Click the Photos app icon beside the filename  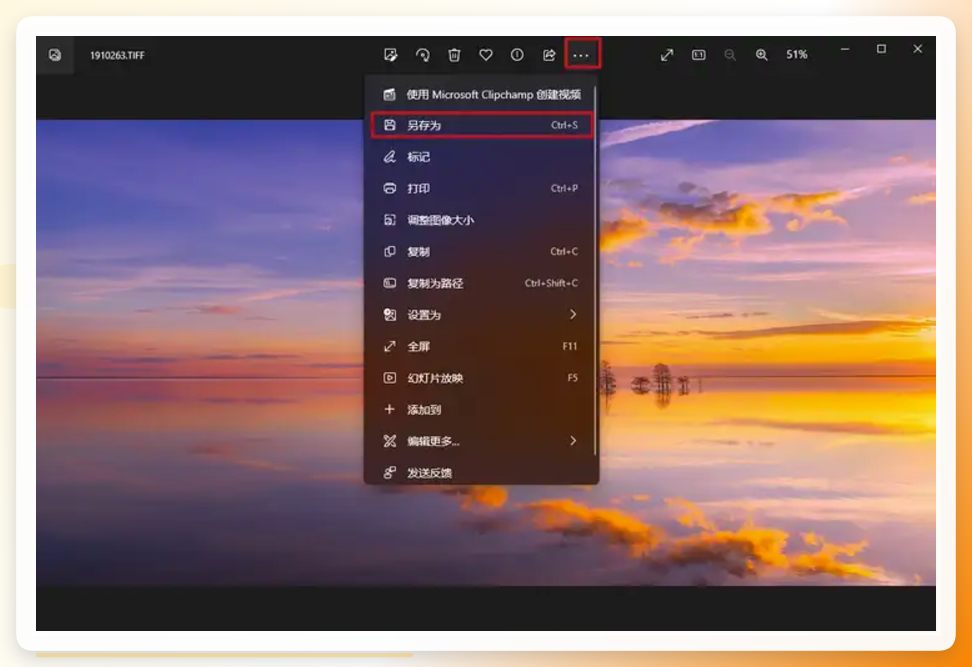[x=55, y=55]
